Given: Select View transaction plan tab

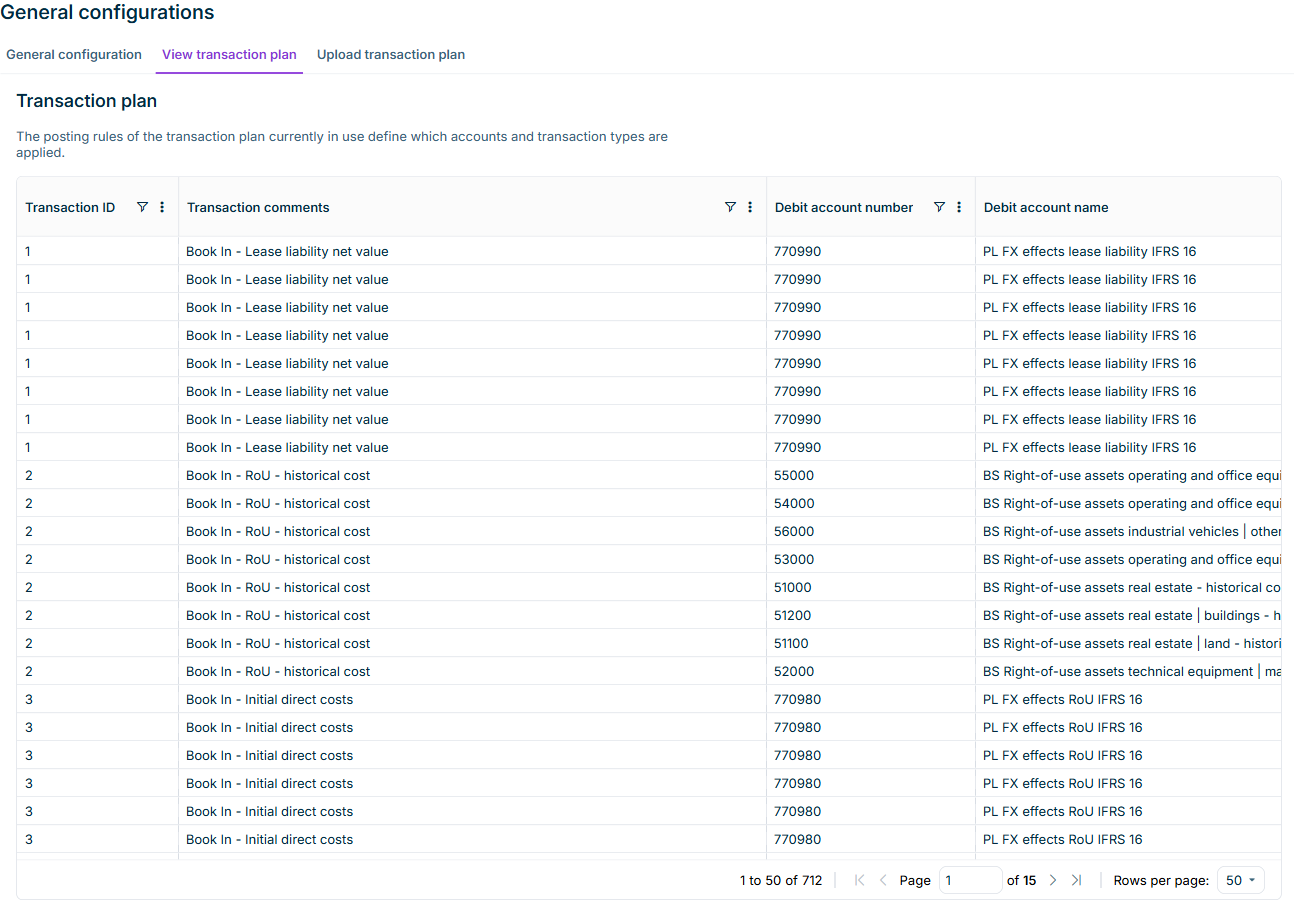Looking at the screenshot, I should click(229, 55).
